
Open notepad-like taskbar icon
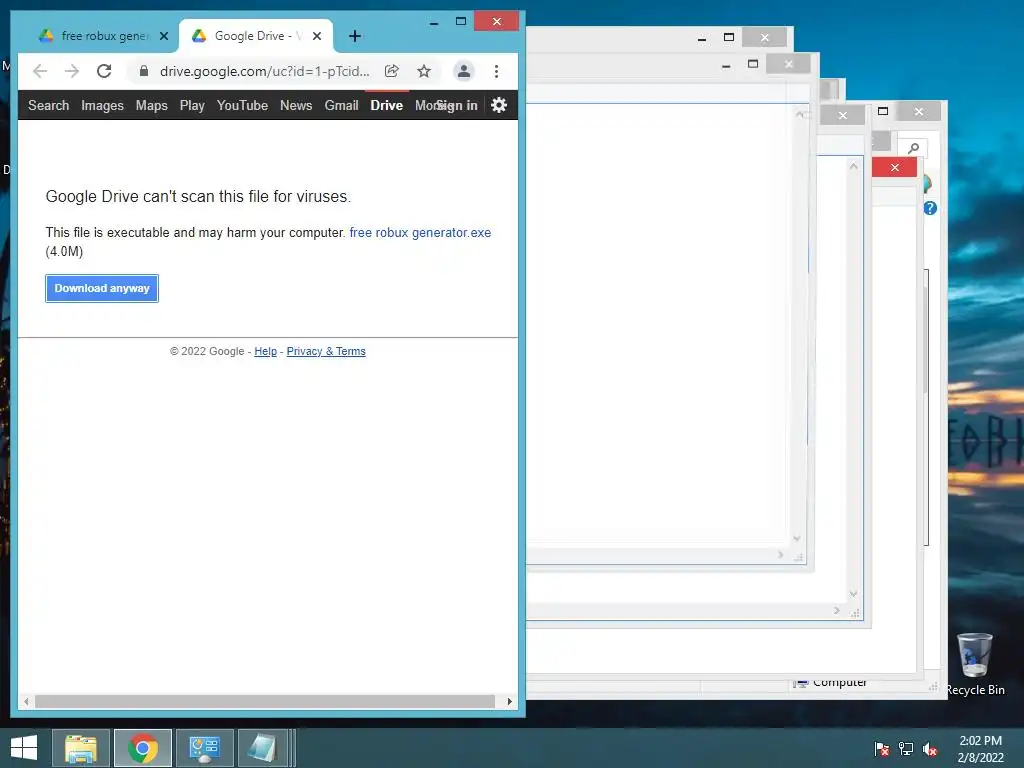point(263,748)
